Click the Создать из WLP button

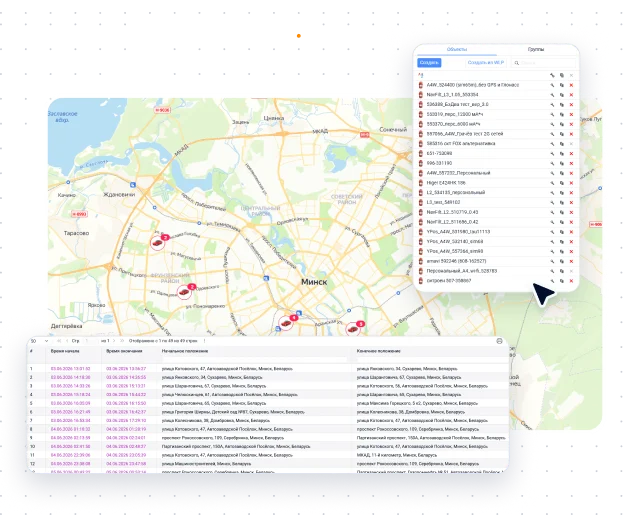pyautogui.click(x=486, y=63)
